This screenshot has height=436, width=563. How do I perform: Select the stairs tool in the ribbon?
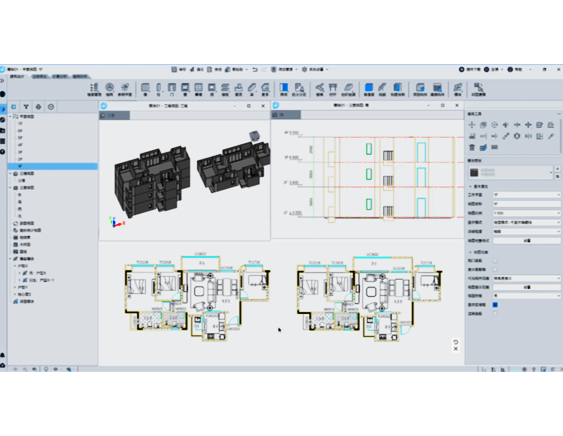(225, 89)
